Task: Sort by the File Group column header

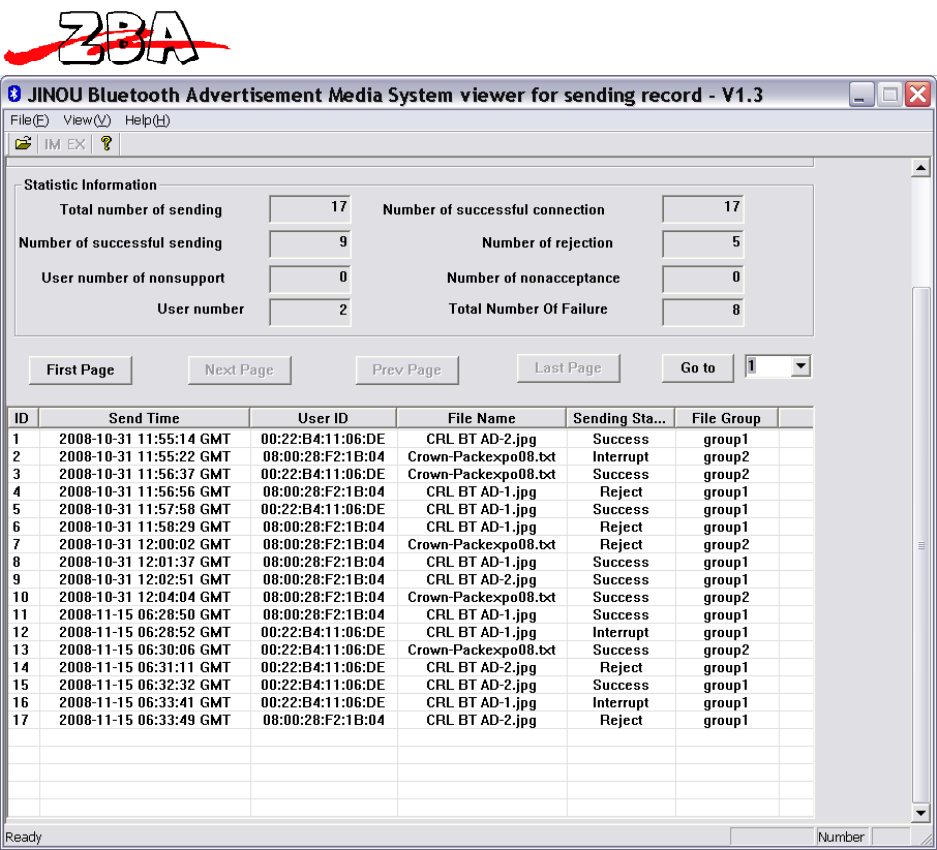Action: tap(727, 418)
